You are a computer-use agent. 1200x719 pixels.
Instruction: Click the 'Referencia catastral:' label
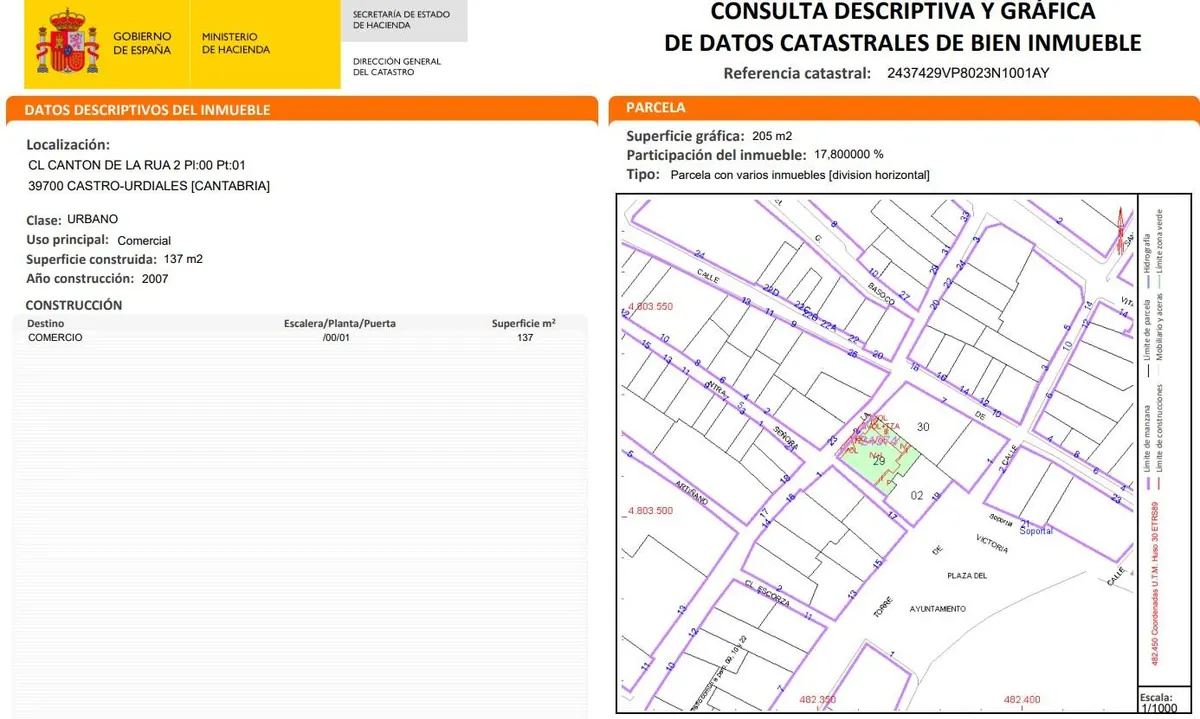click(x=797, y=73)
